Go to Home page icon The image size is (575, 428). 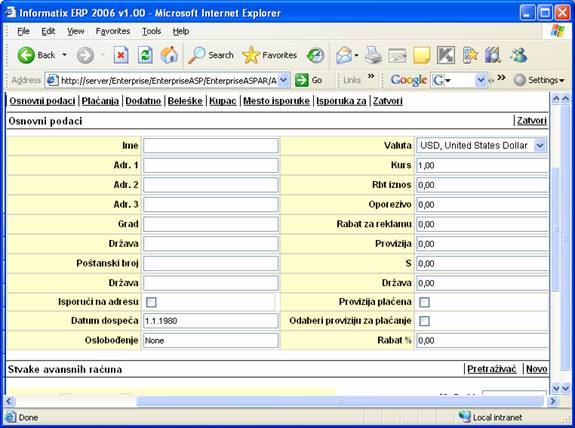[169, 55]
